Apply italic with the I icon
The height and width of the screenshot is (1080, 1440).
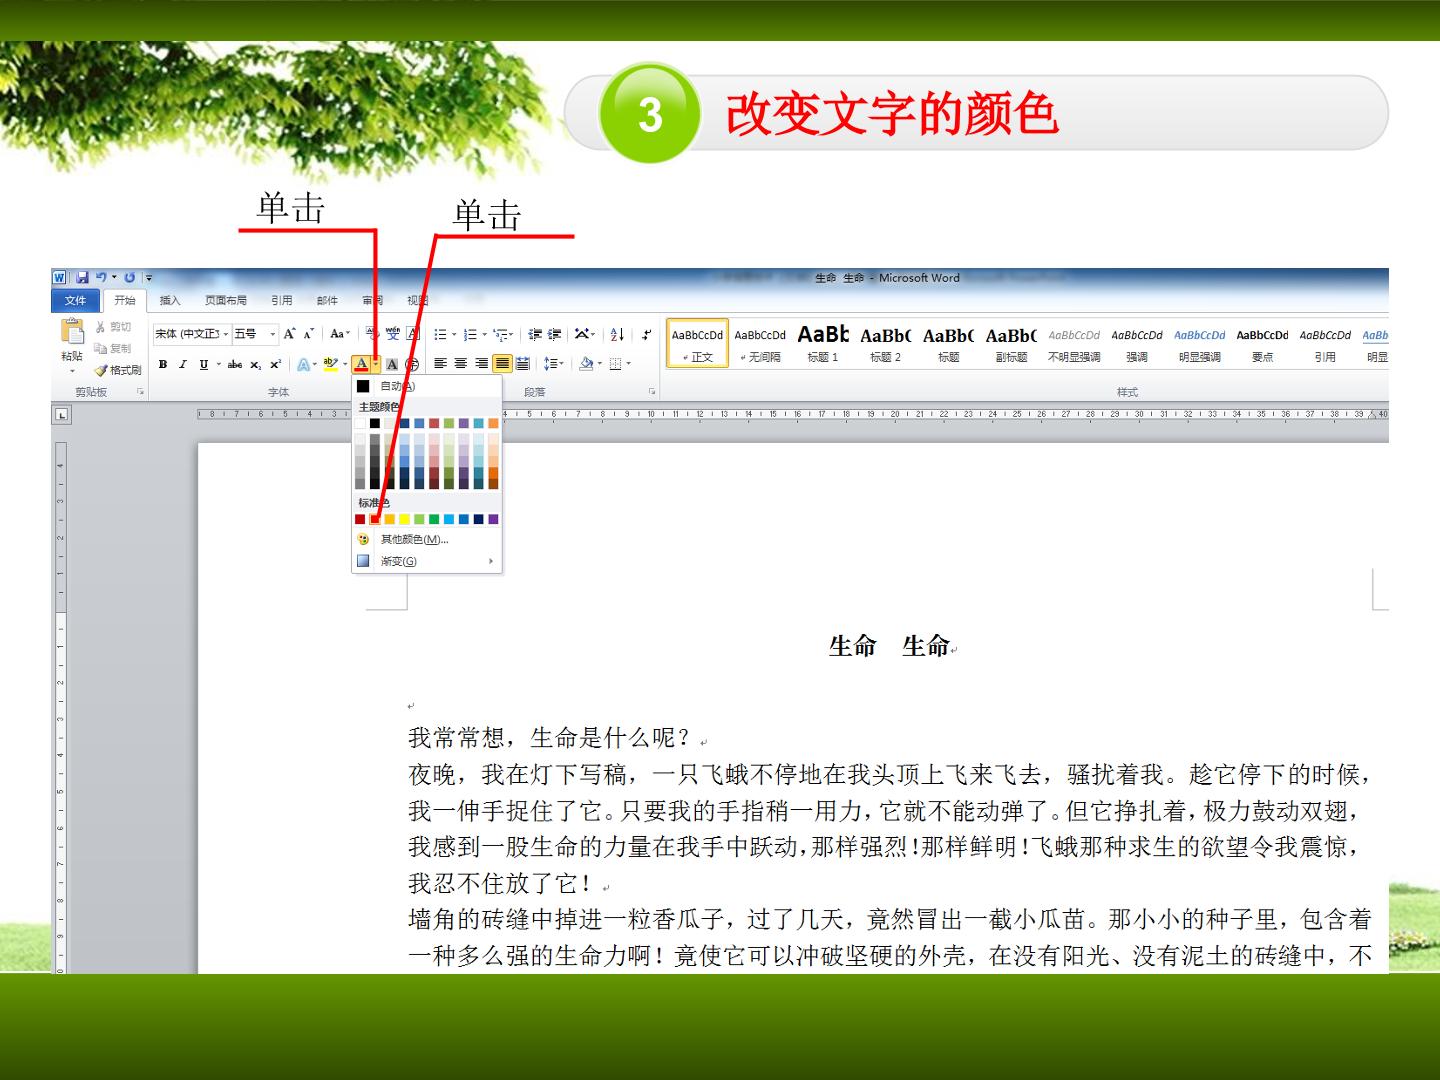click(x=183, y=364)
